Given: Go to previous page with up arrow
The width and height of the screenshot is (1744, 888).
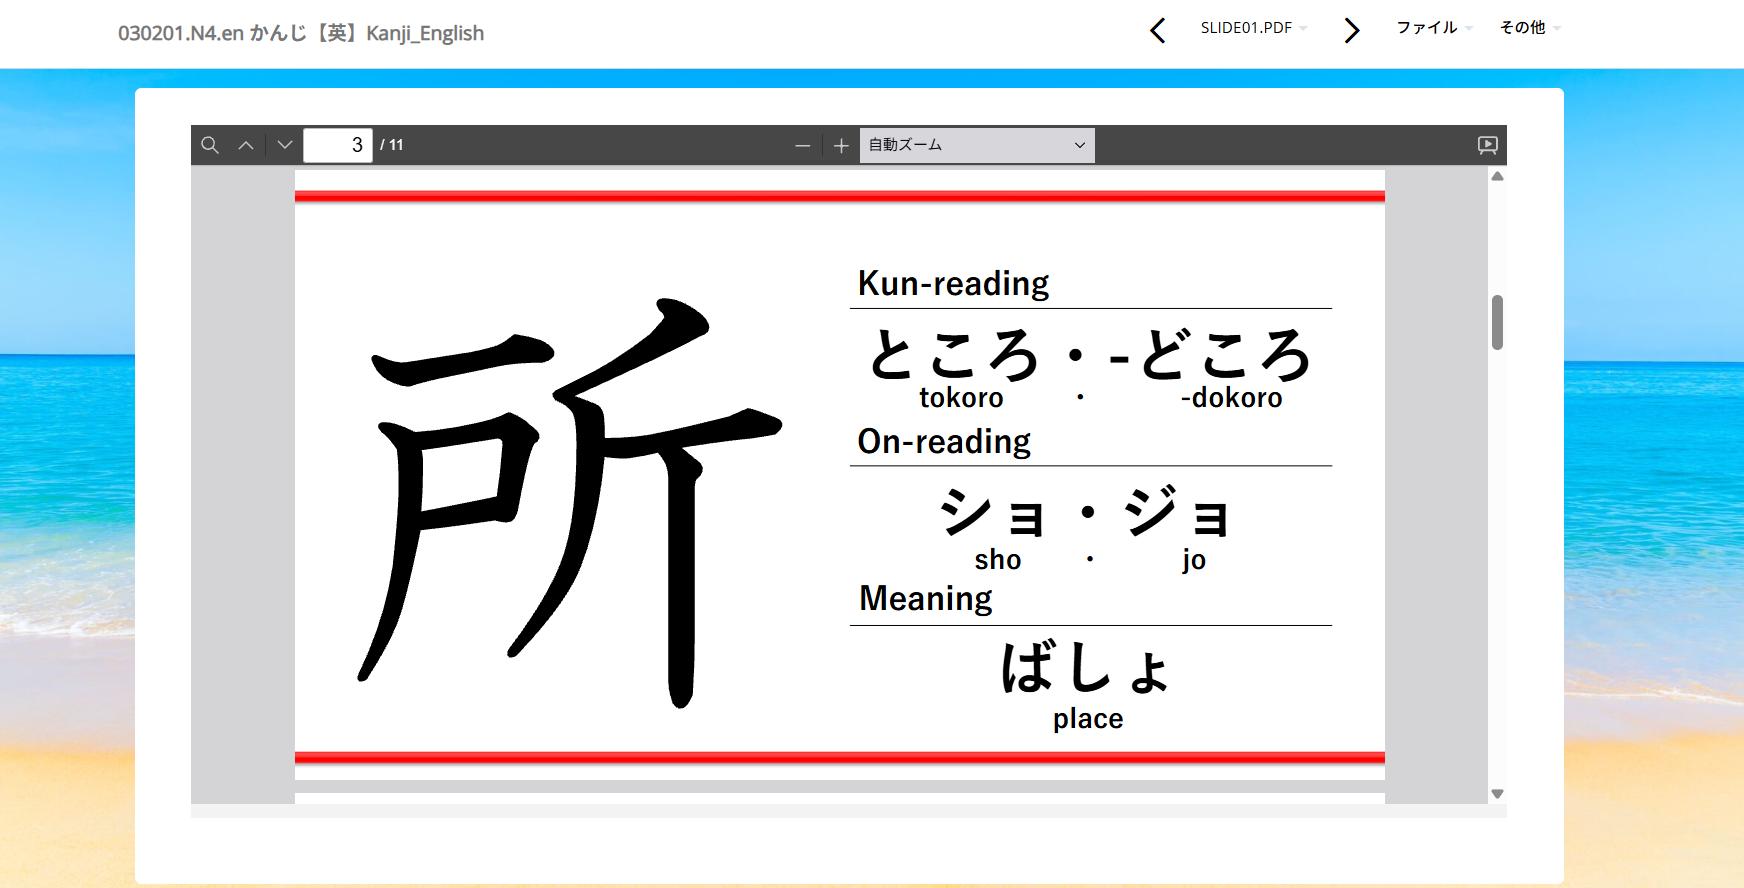Looking at the screenshot, I should [246, 145].
